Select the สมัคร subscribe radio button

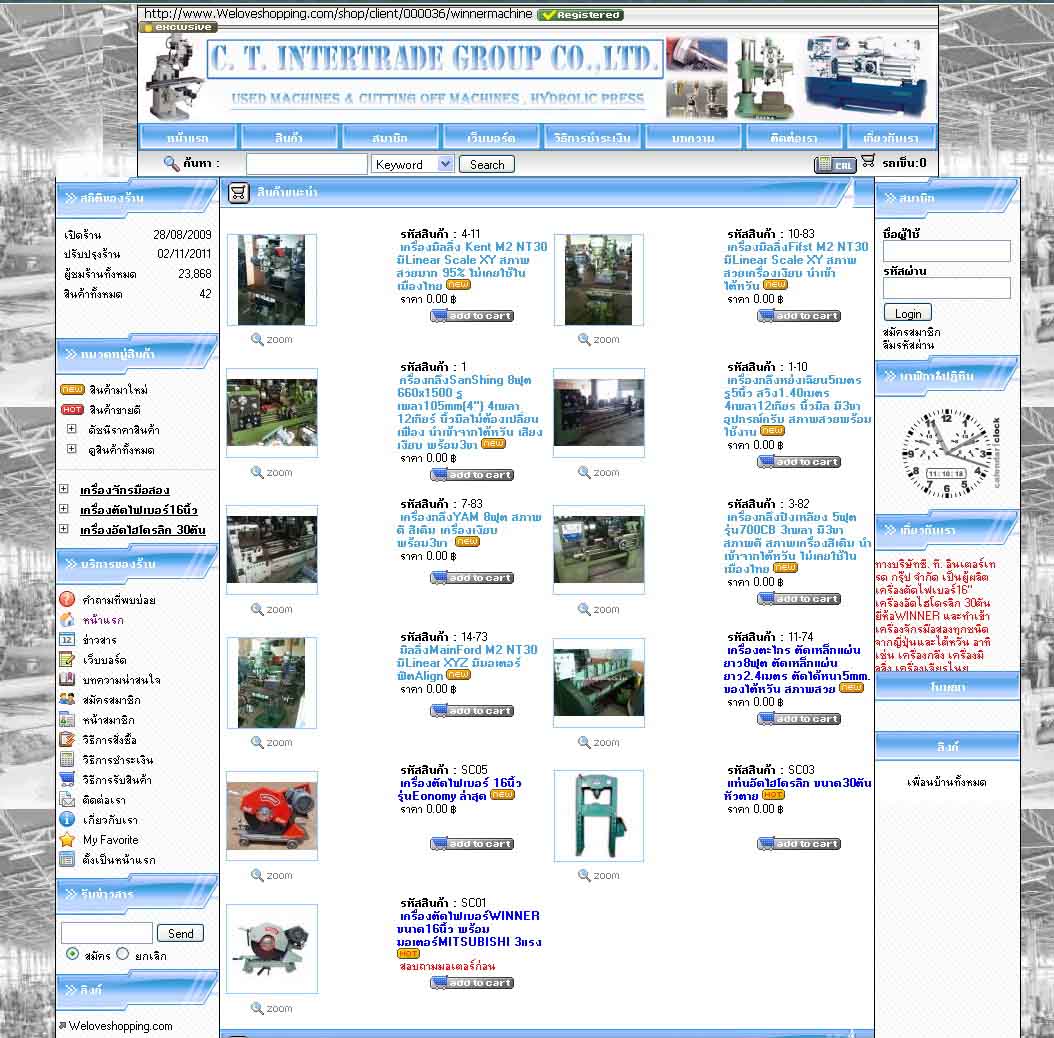click(x=72, y=955)
